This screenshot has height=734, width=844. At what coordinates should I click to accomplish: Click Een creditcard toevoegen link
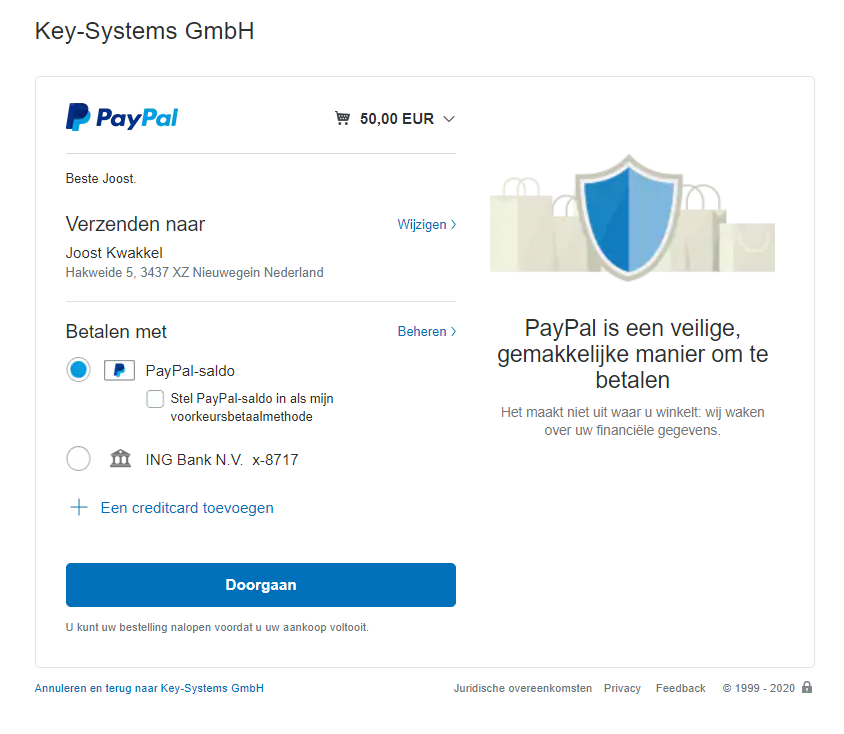(187, 508)
